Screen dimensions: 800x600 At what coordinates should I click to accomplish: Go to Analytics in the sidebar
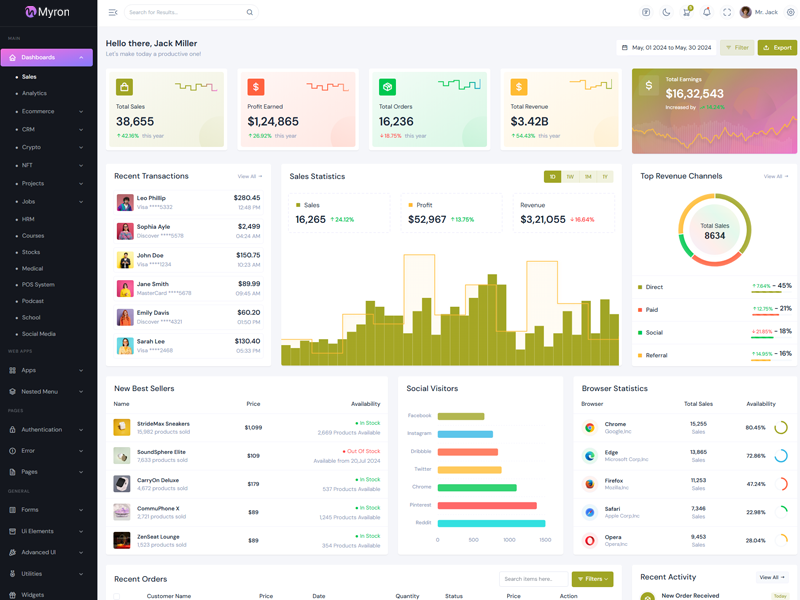[x=34, y=93]
